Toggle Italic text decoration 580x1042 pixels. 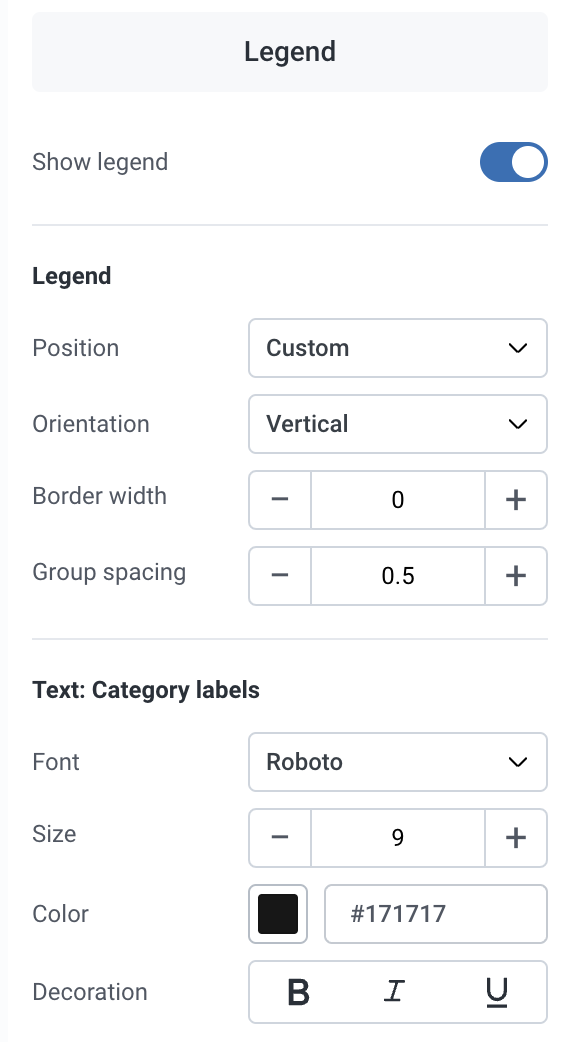[395, 992]
